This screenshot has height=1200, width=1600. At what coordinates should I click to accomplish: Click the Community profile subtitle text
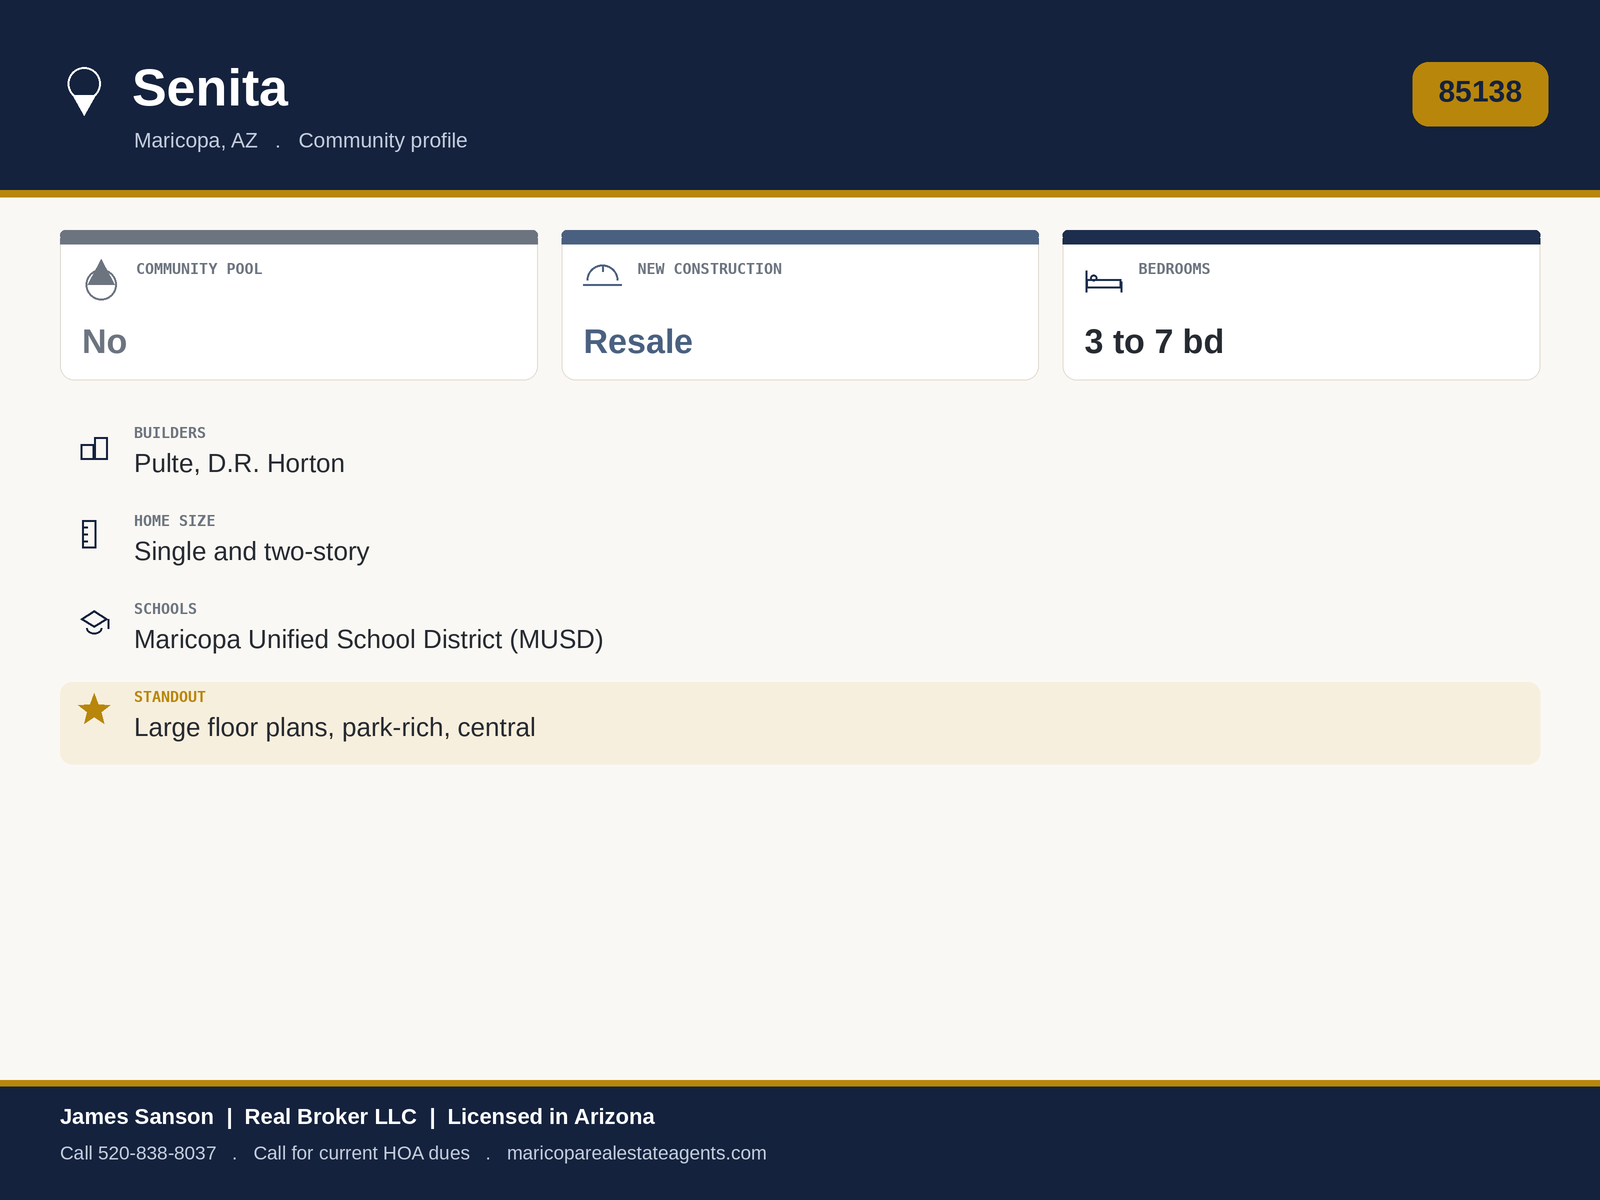(x=383, y=140)
